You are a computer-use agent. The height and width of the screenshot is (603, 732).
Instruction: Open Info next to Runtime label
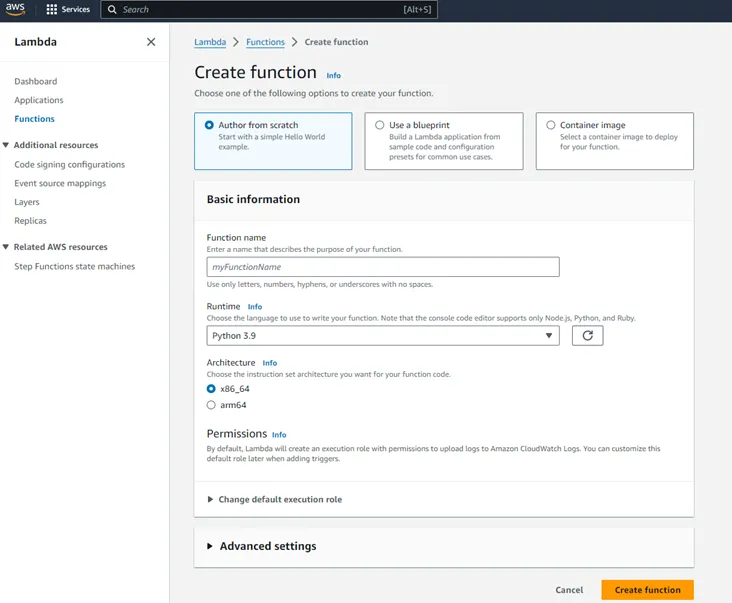pyautogui.click(x=254, y=307)
